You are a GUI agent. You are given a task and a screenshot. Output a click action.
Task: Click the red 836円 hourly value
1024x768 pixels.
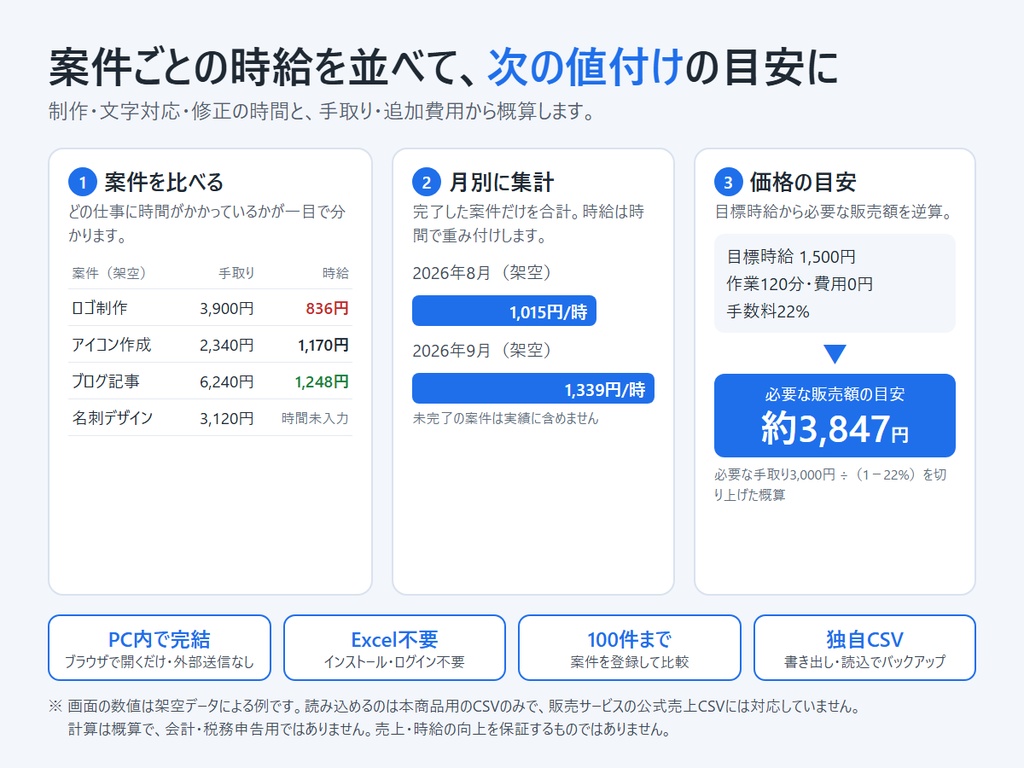pyautogui.click(x=327, y=308)
